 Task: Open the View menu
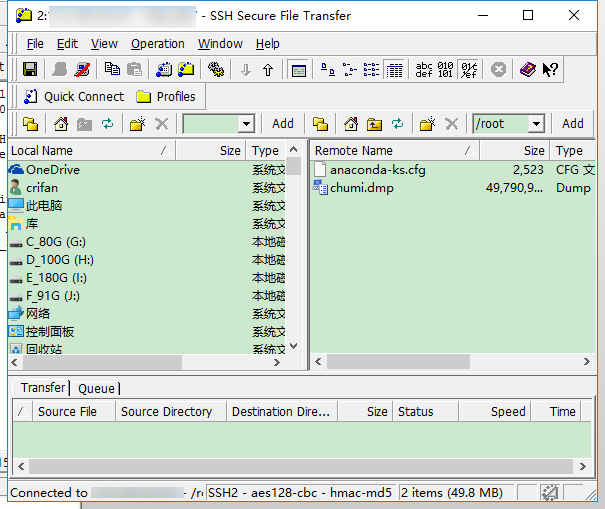click(104, 44)
